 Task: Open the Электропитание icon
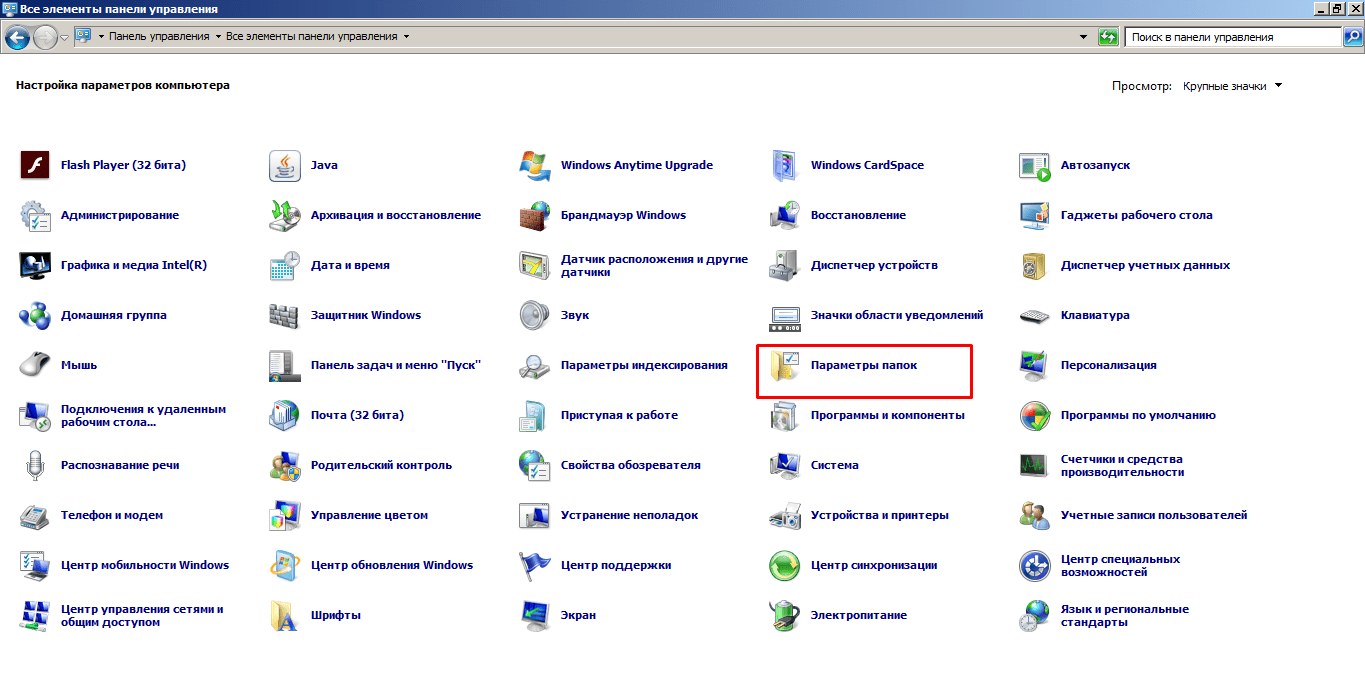click(x=785, y=615)
